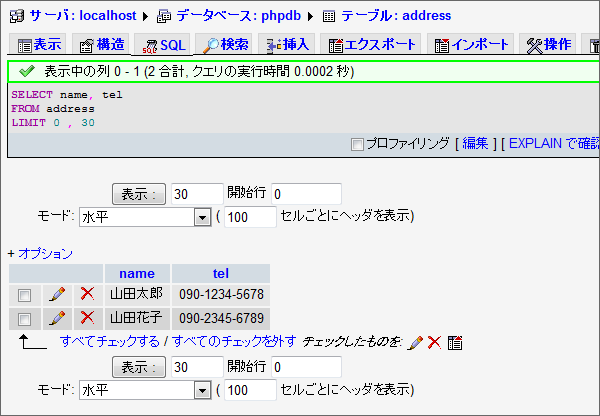The image size is (600, 416).
Task: Click upper row count field showing 30
Action: [197, 194]
